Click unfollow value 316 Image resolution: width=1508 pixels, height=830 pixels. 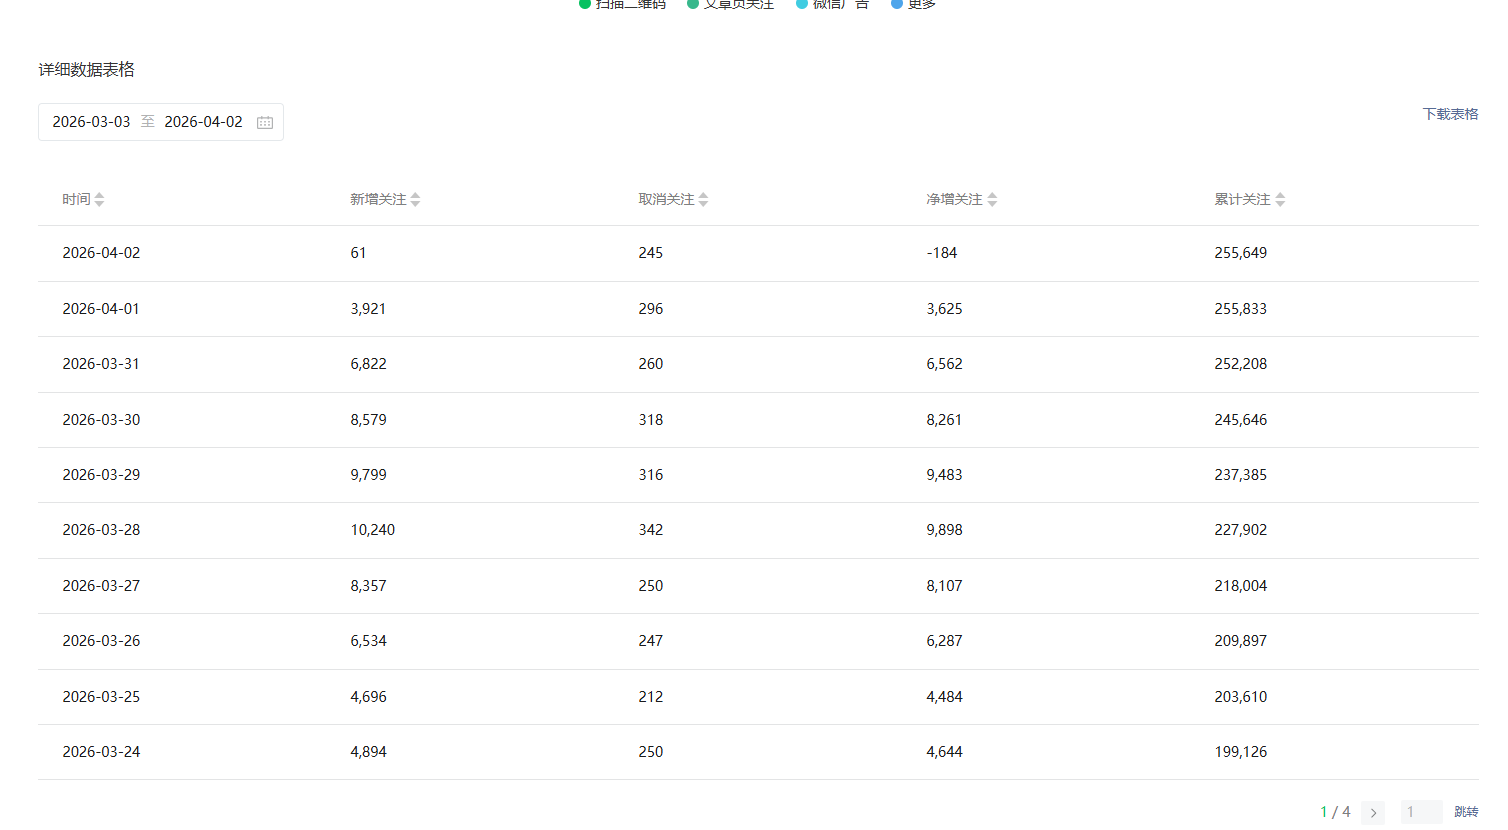point(650,475)
